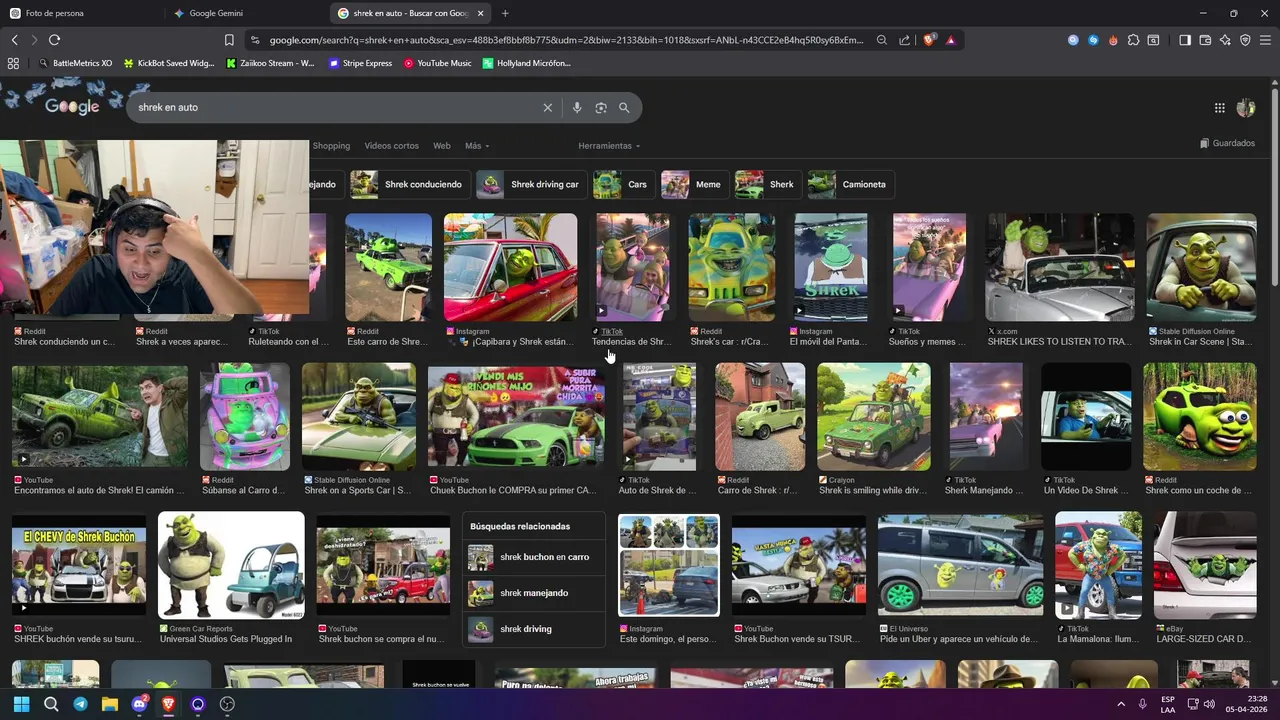Go back with the browser back arrow
Image resolution: width=1280 pixels, height=720 pixels.
pos(14,40)
